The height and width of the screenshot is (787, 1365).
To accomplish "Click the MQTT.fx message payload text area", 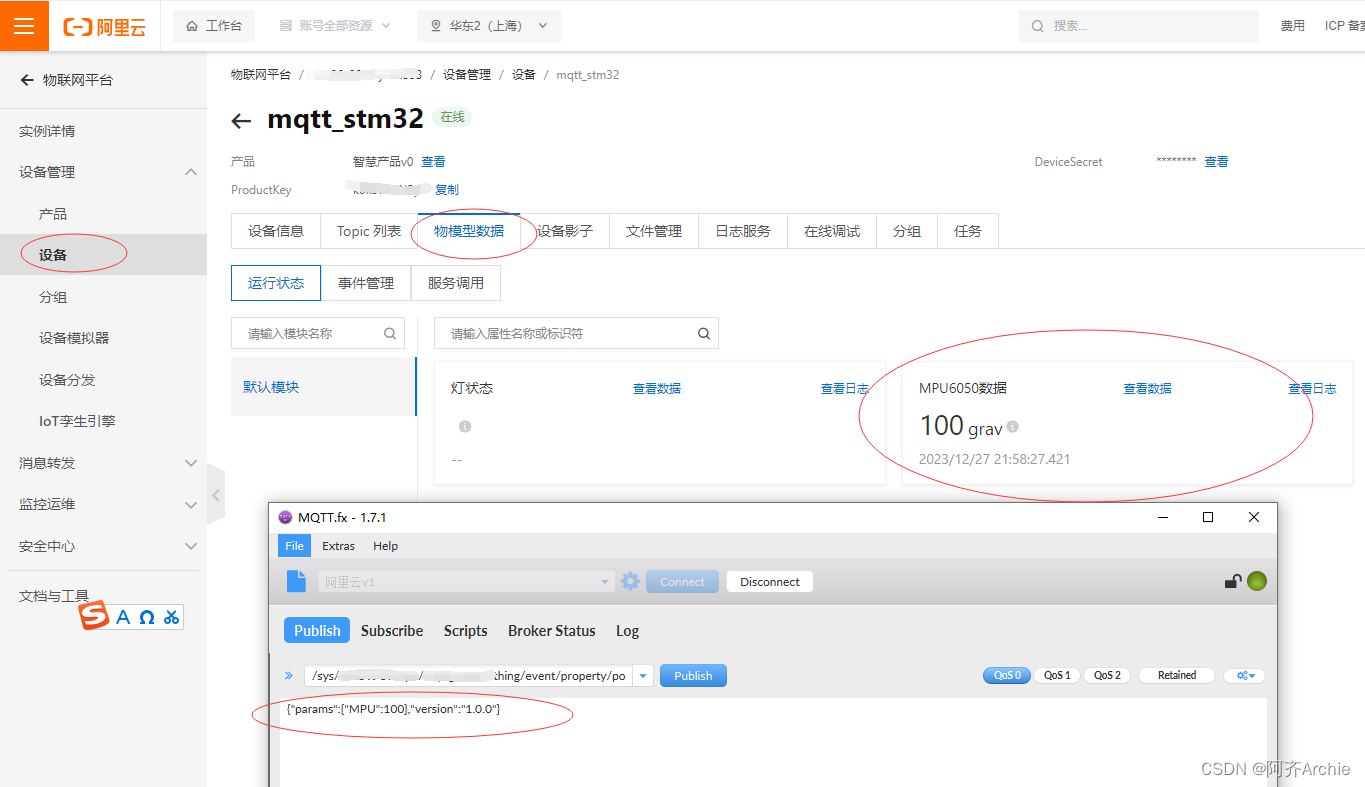I will (x=773, y=742).
